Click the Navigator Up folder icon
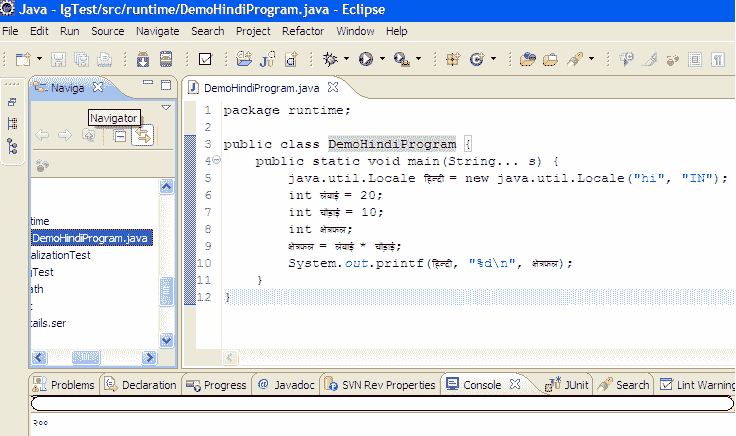Image resolution: width=736 pixels, height=436 pixels. [x=89, y=136]
